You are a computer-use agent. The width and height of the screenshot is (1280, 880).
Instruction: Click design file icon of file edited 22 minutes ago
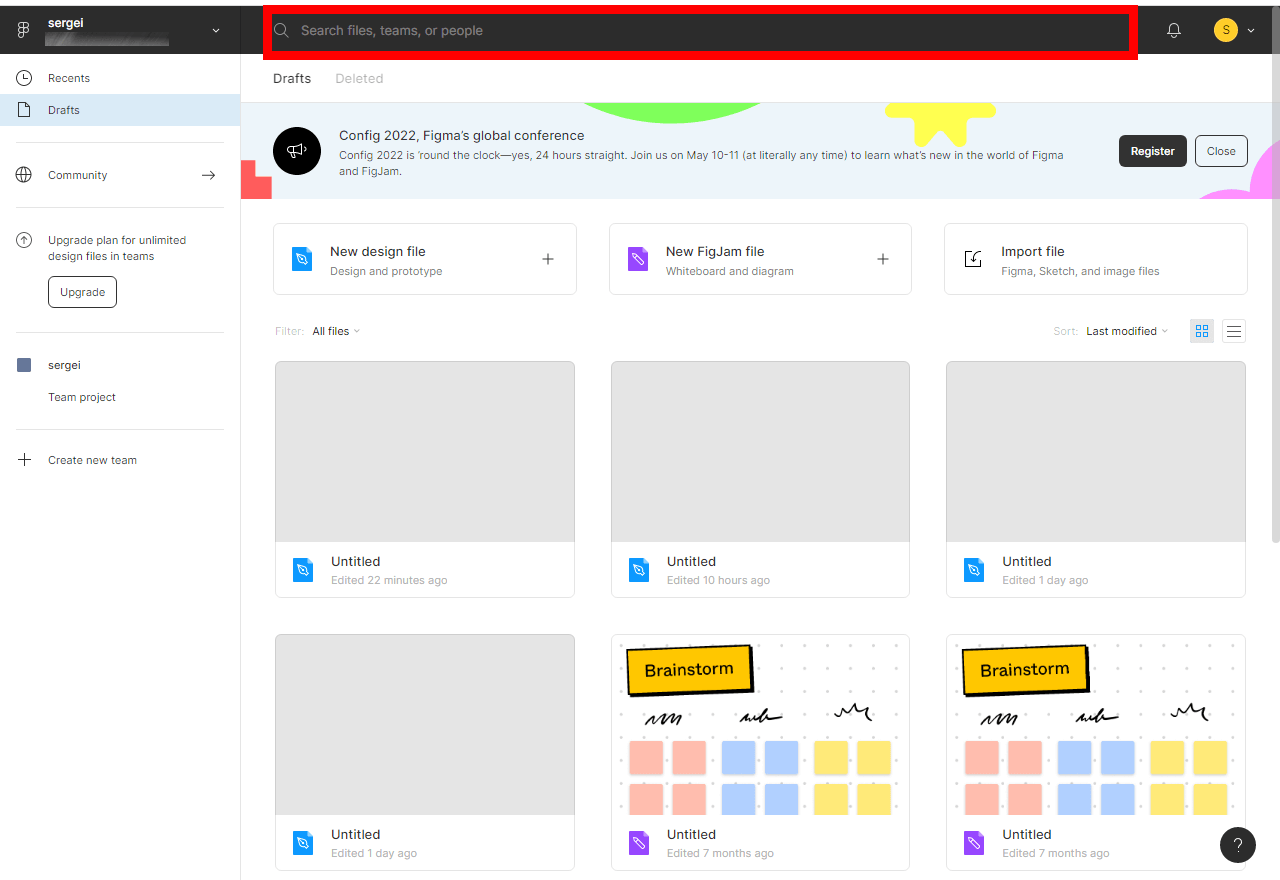click(x=303, y=570)
